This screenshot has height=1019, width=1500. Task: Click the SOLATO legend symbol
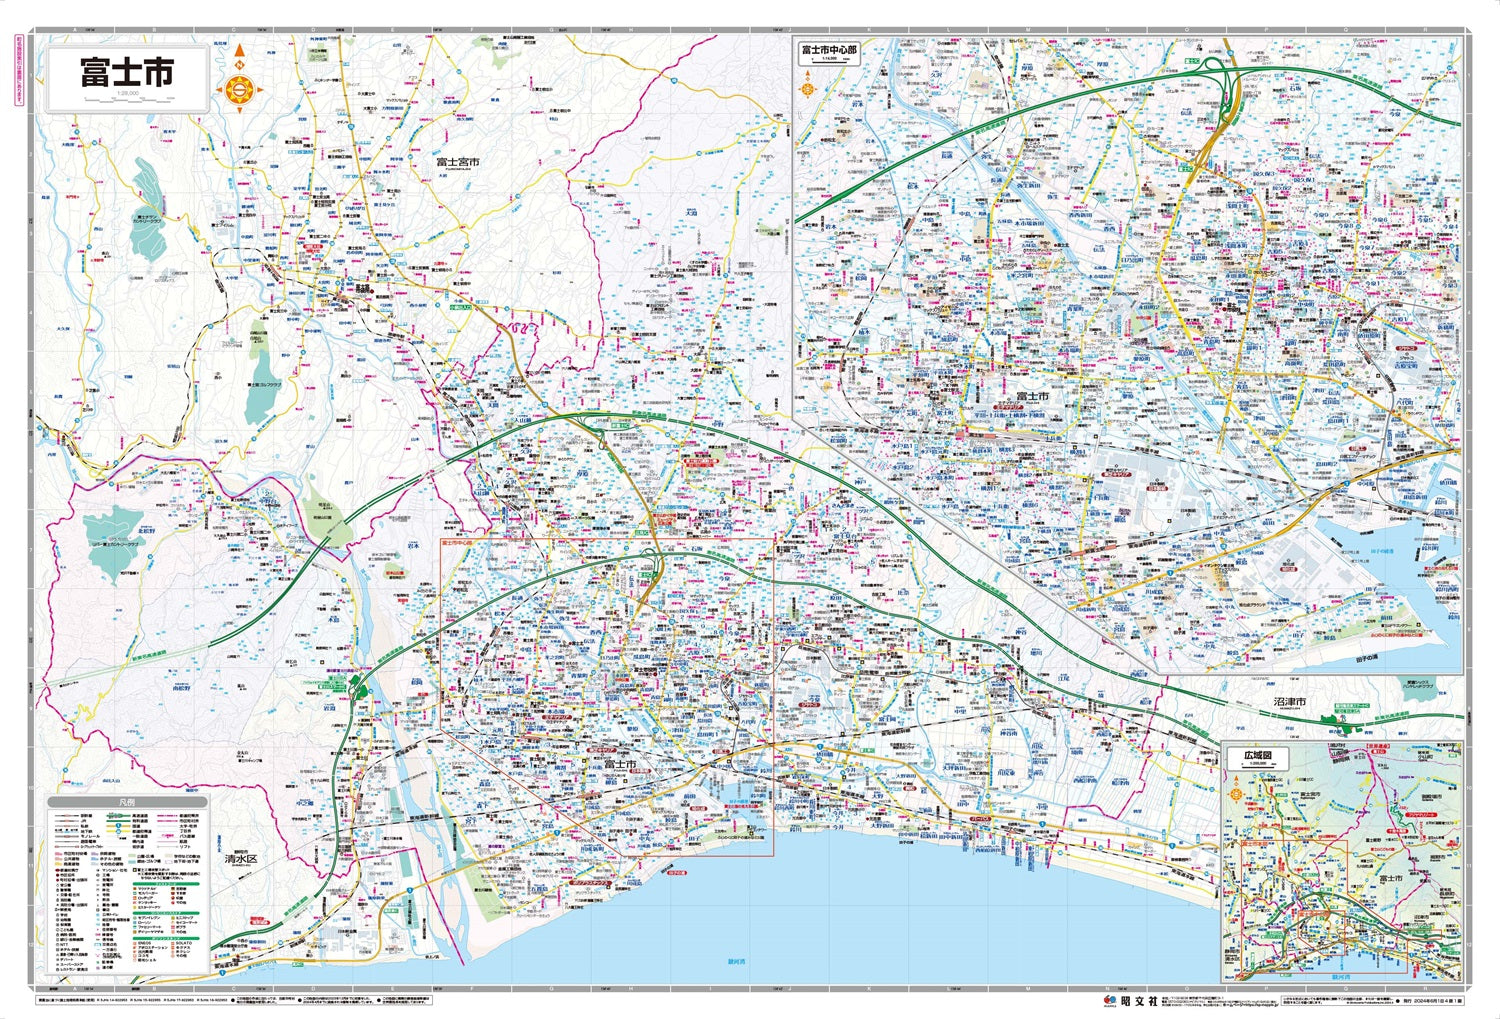(173, 943)
